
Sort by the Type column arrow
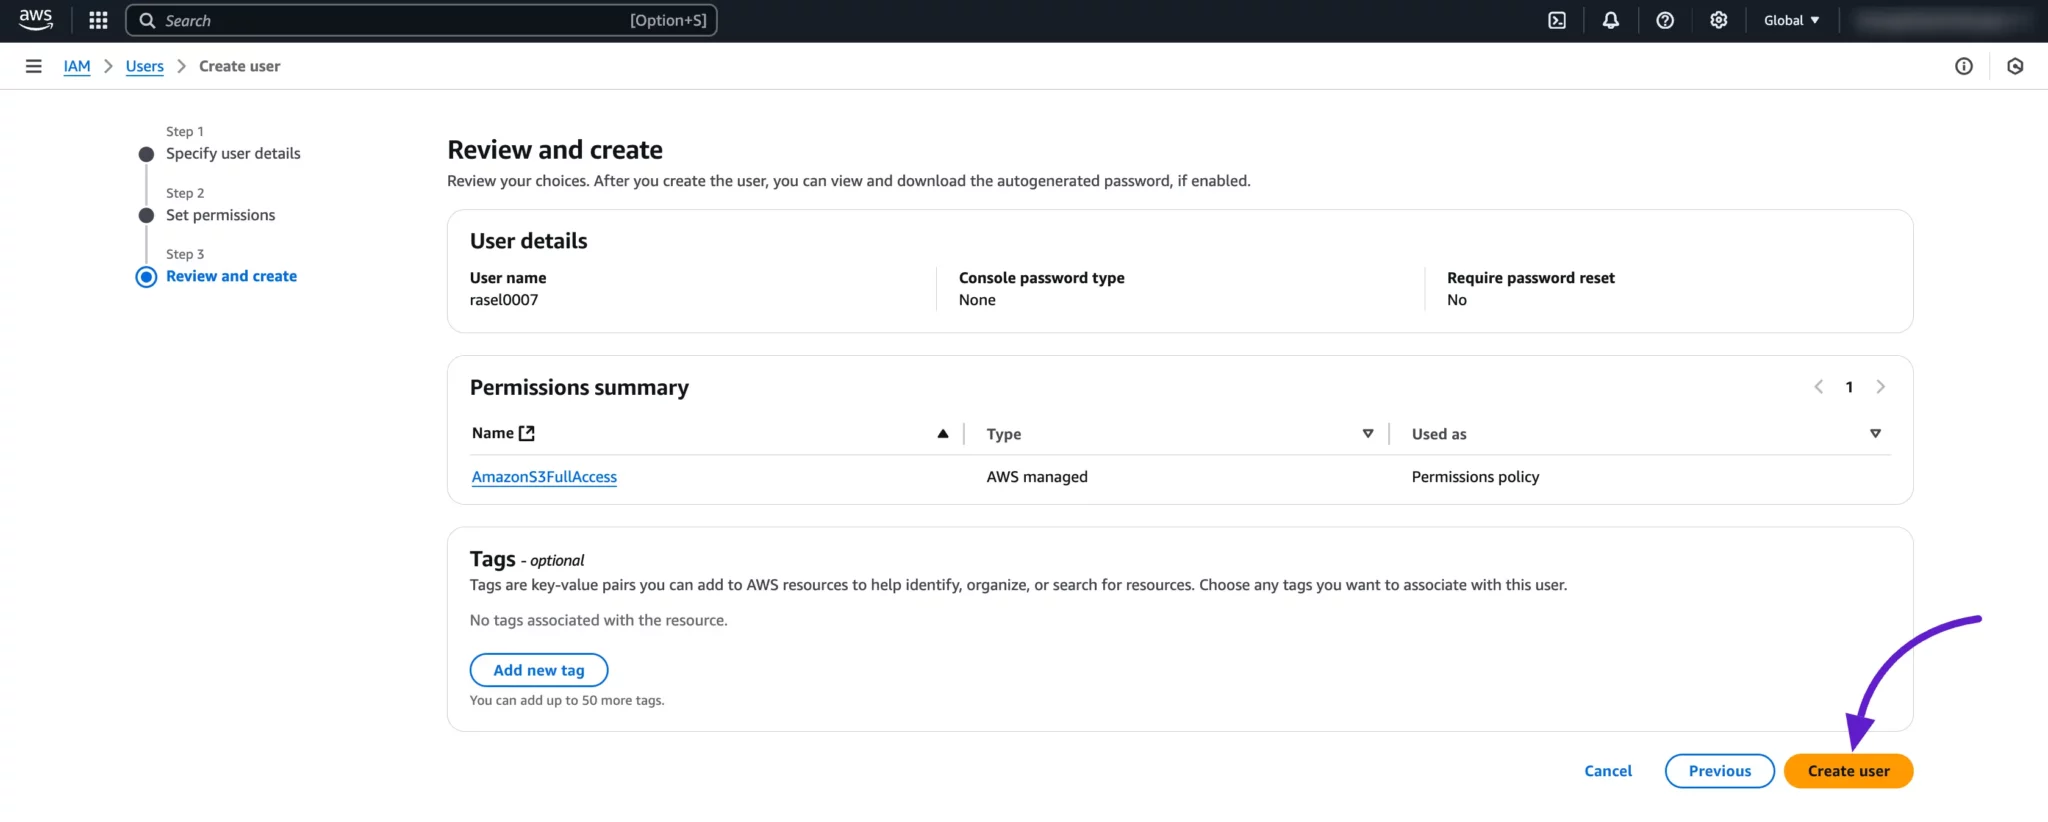coord(1367,433)
